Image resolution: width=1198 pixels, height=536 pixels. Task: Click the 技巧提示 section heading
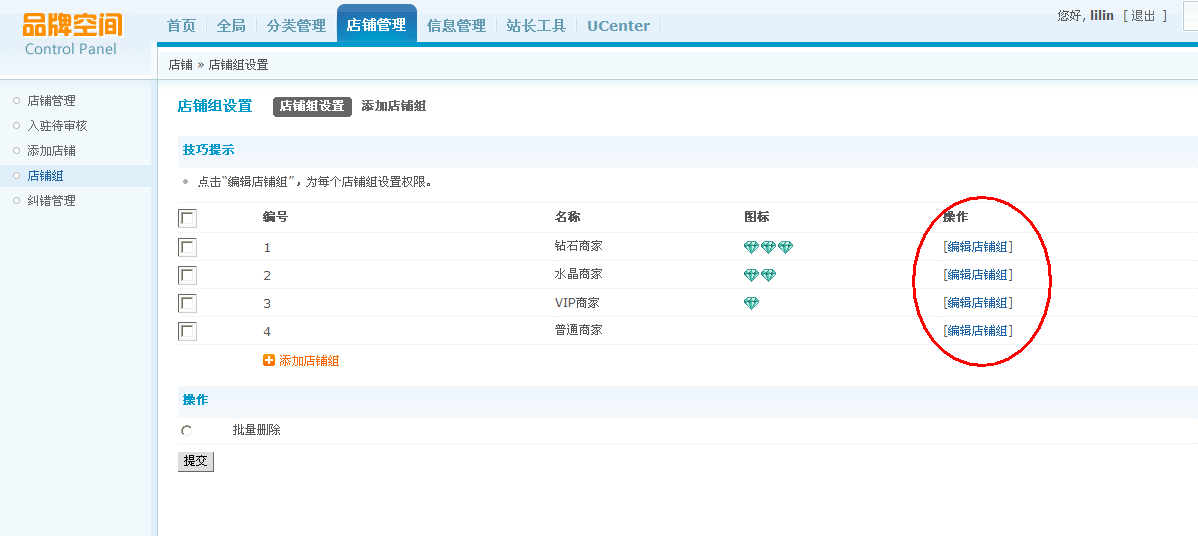coord(209,150)
